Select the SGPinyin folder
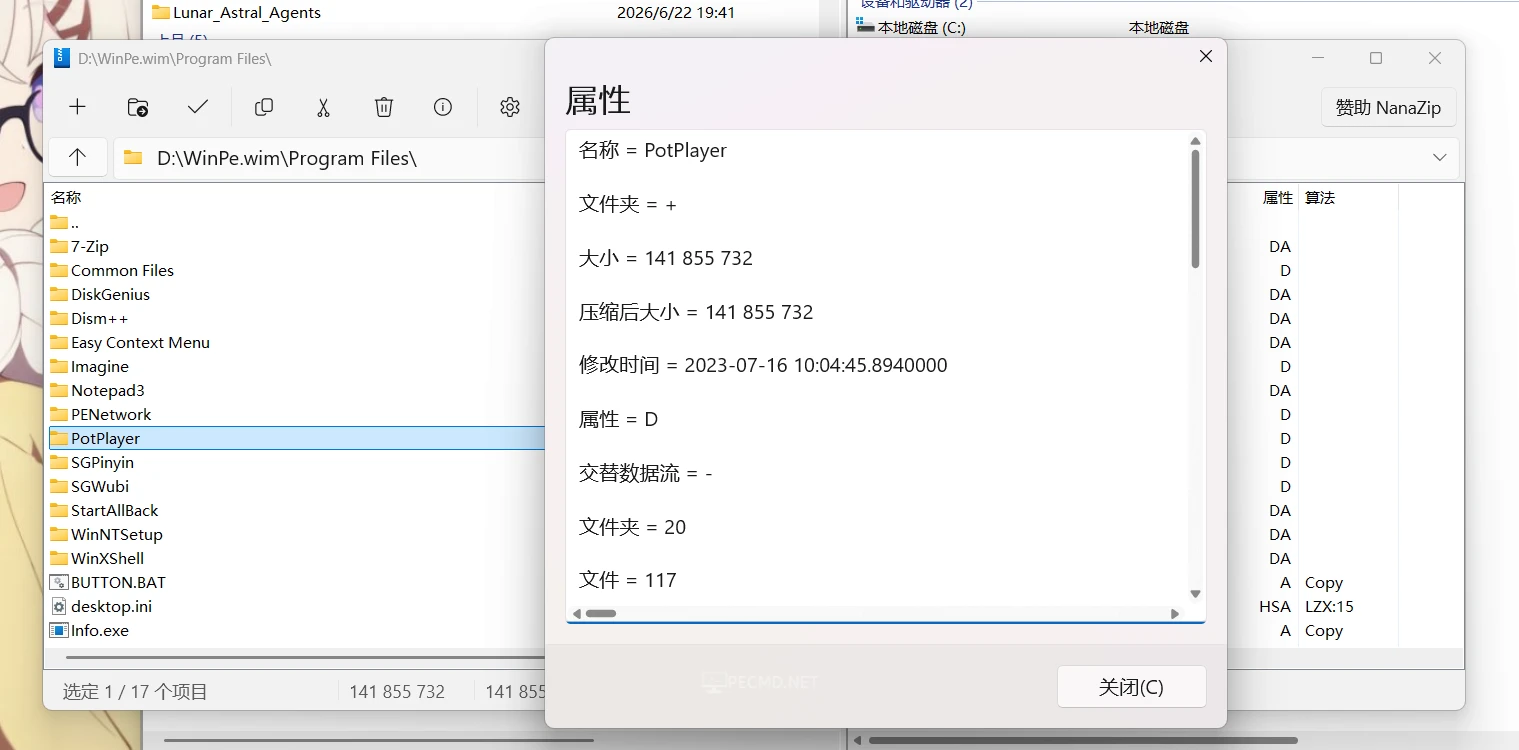The height and width of the screenshot is (750, 1519). 102,462
